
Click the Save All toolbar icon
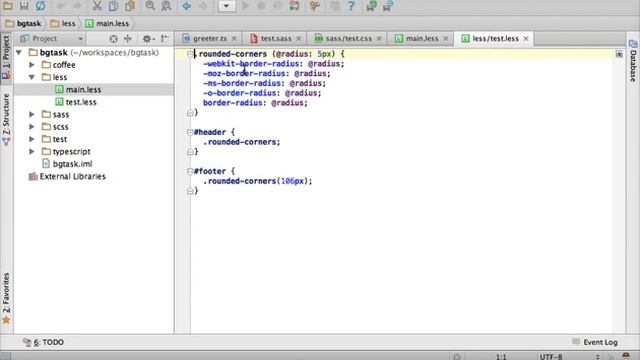click(x=24, y=6)
